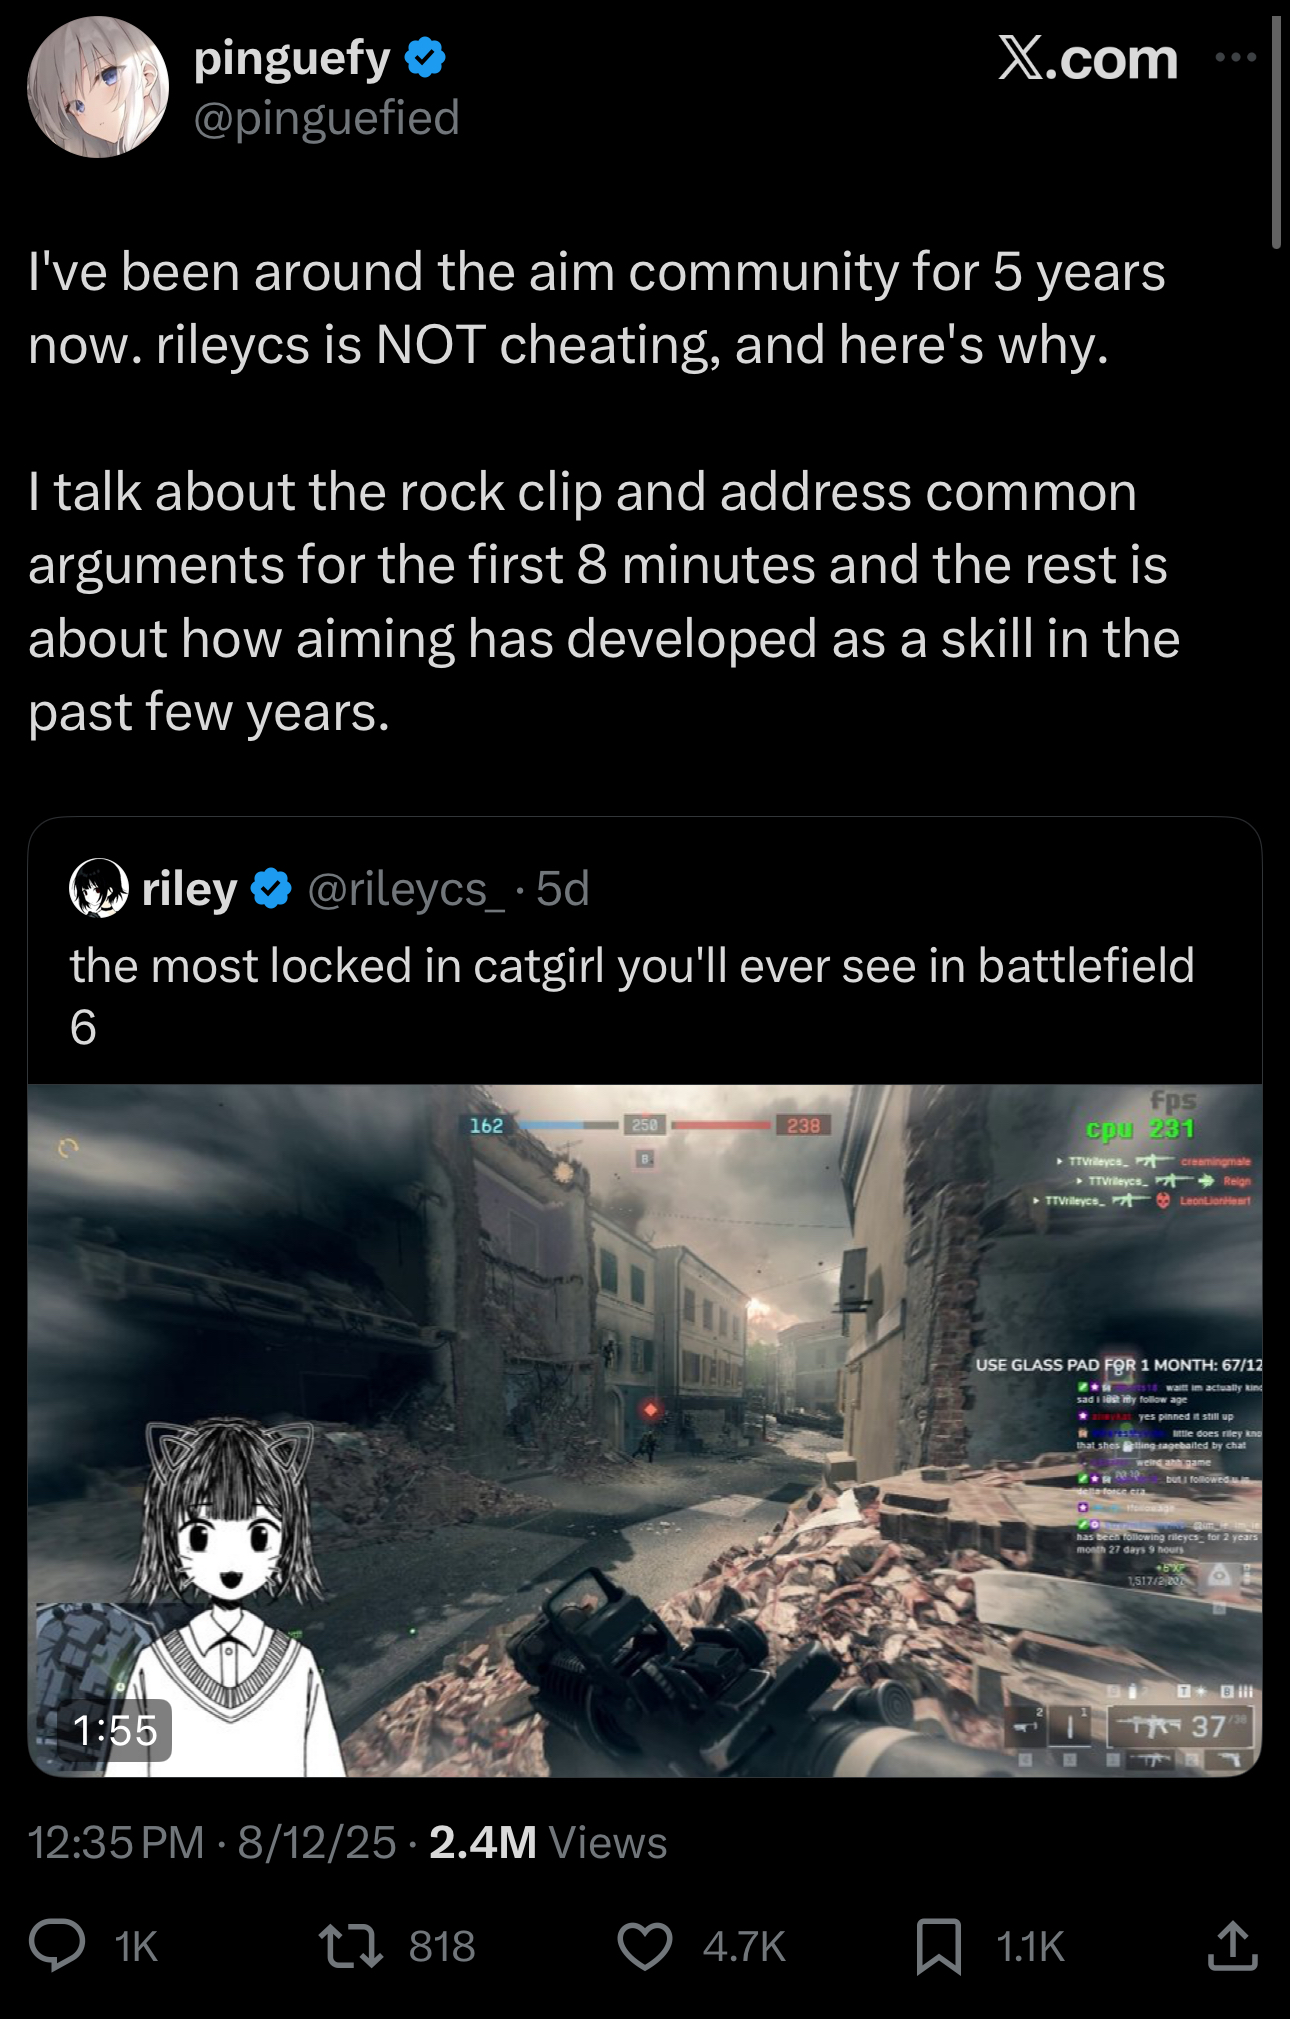
Task: Like the post with the heart icon
Action: pyautogui.click(x=645, y=1946)
